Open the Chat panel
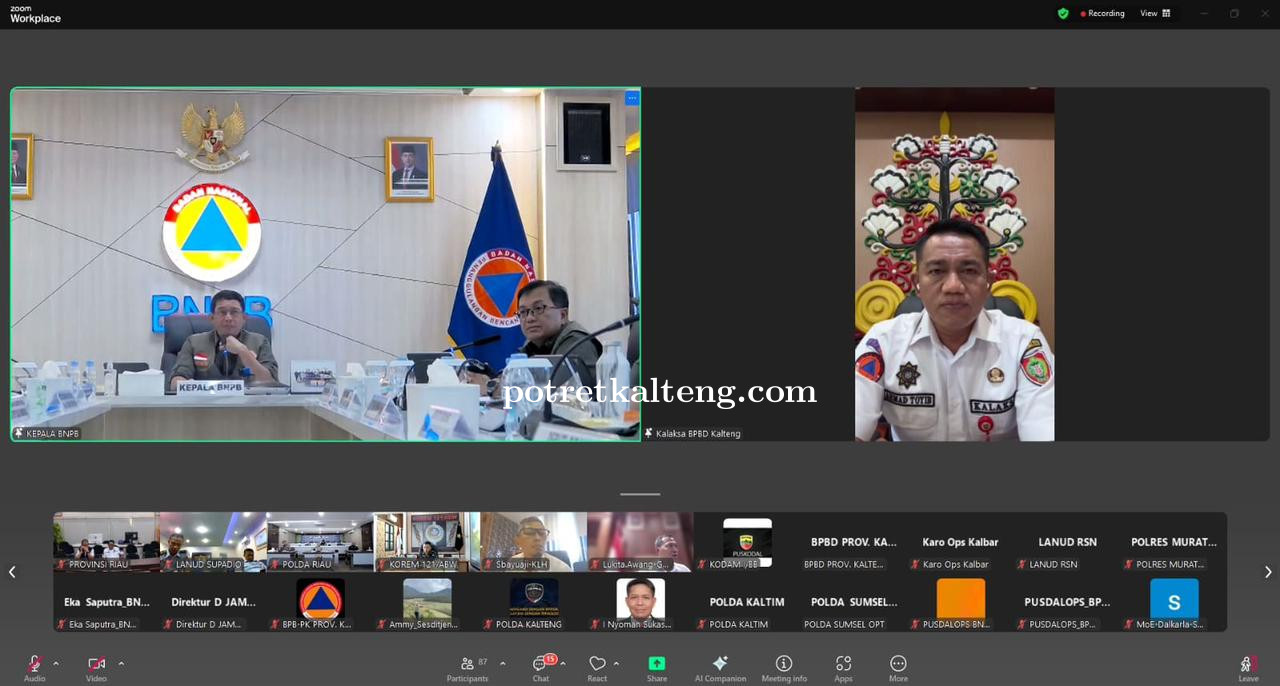This screenshot has height=686, width=1280. (x=541, y=665)
